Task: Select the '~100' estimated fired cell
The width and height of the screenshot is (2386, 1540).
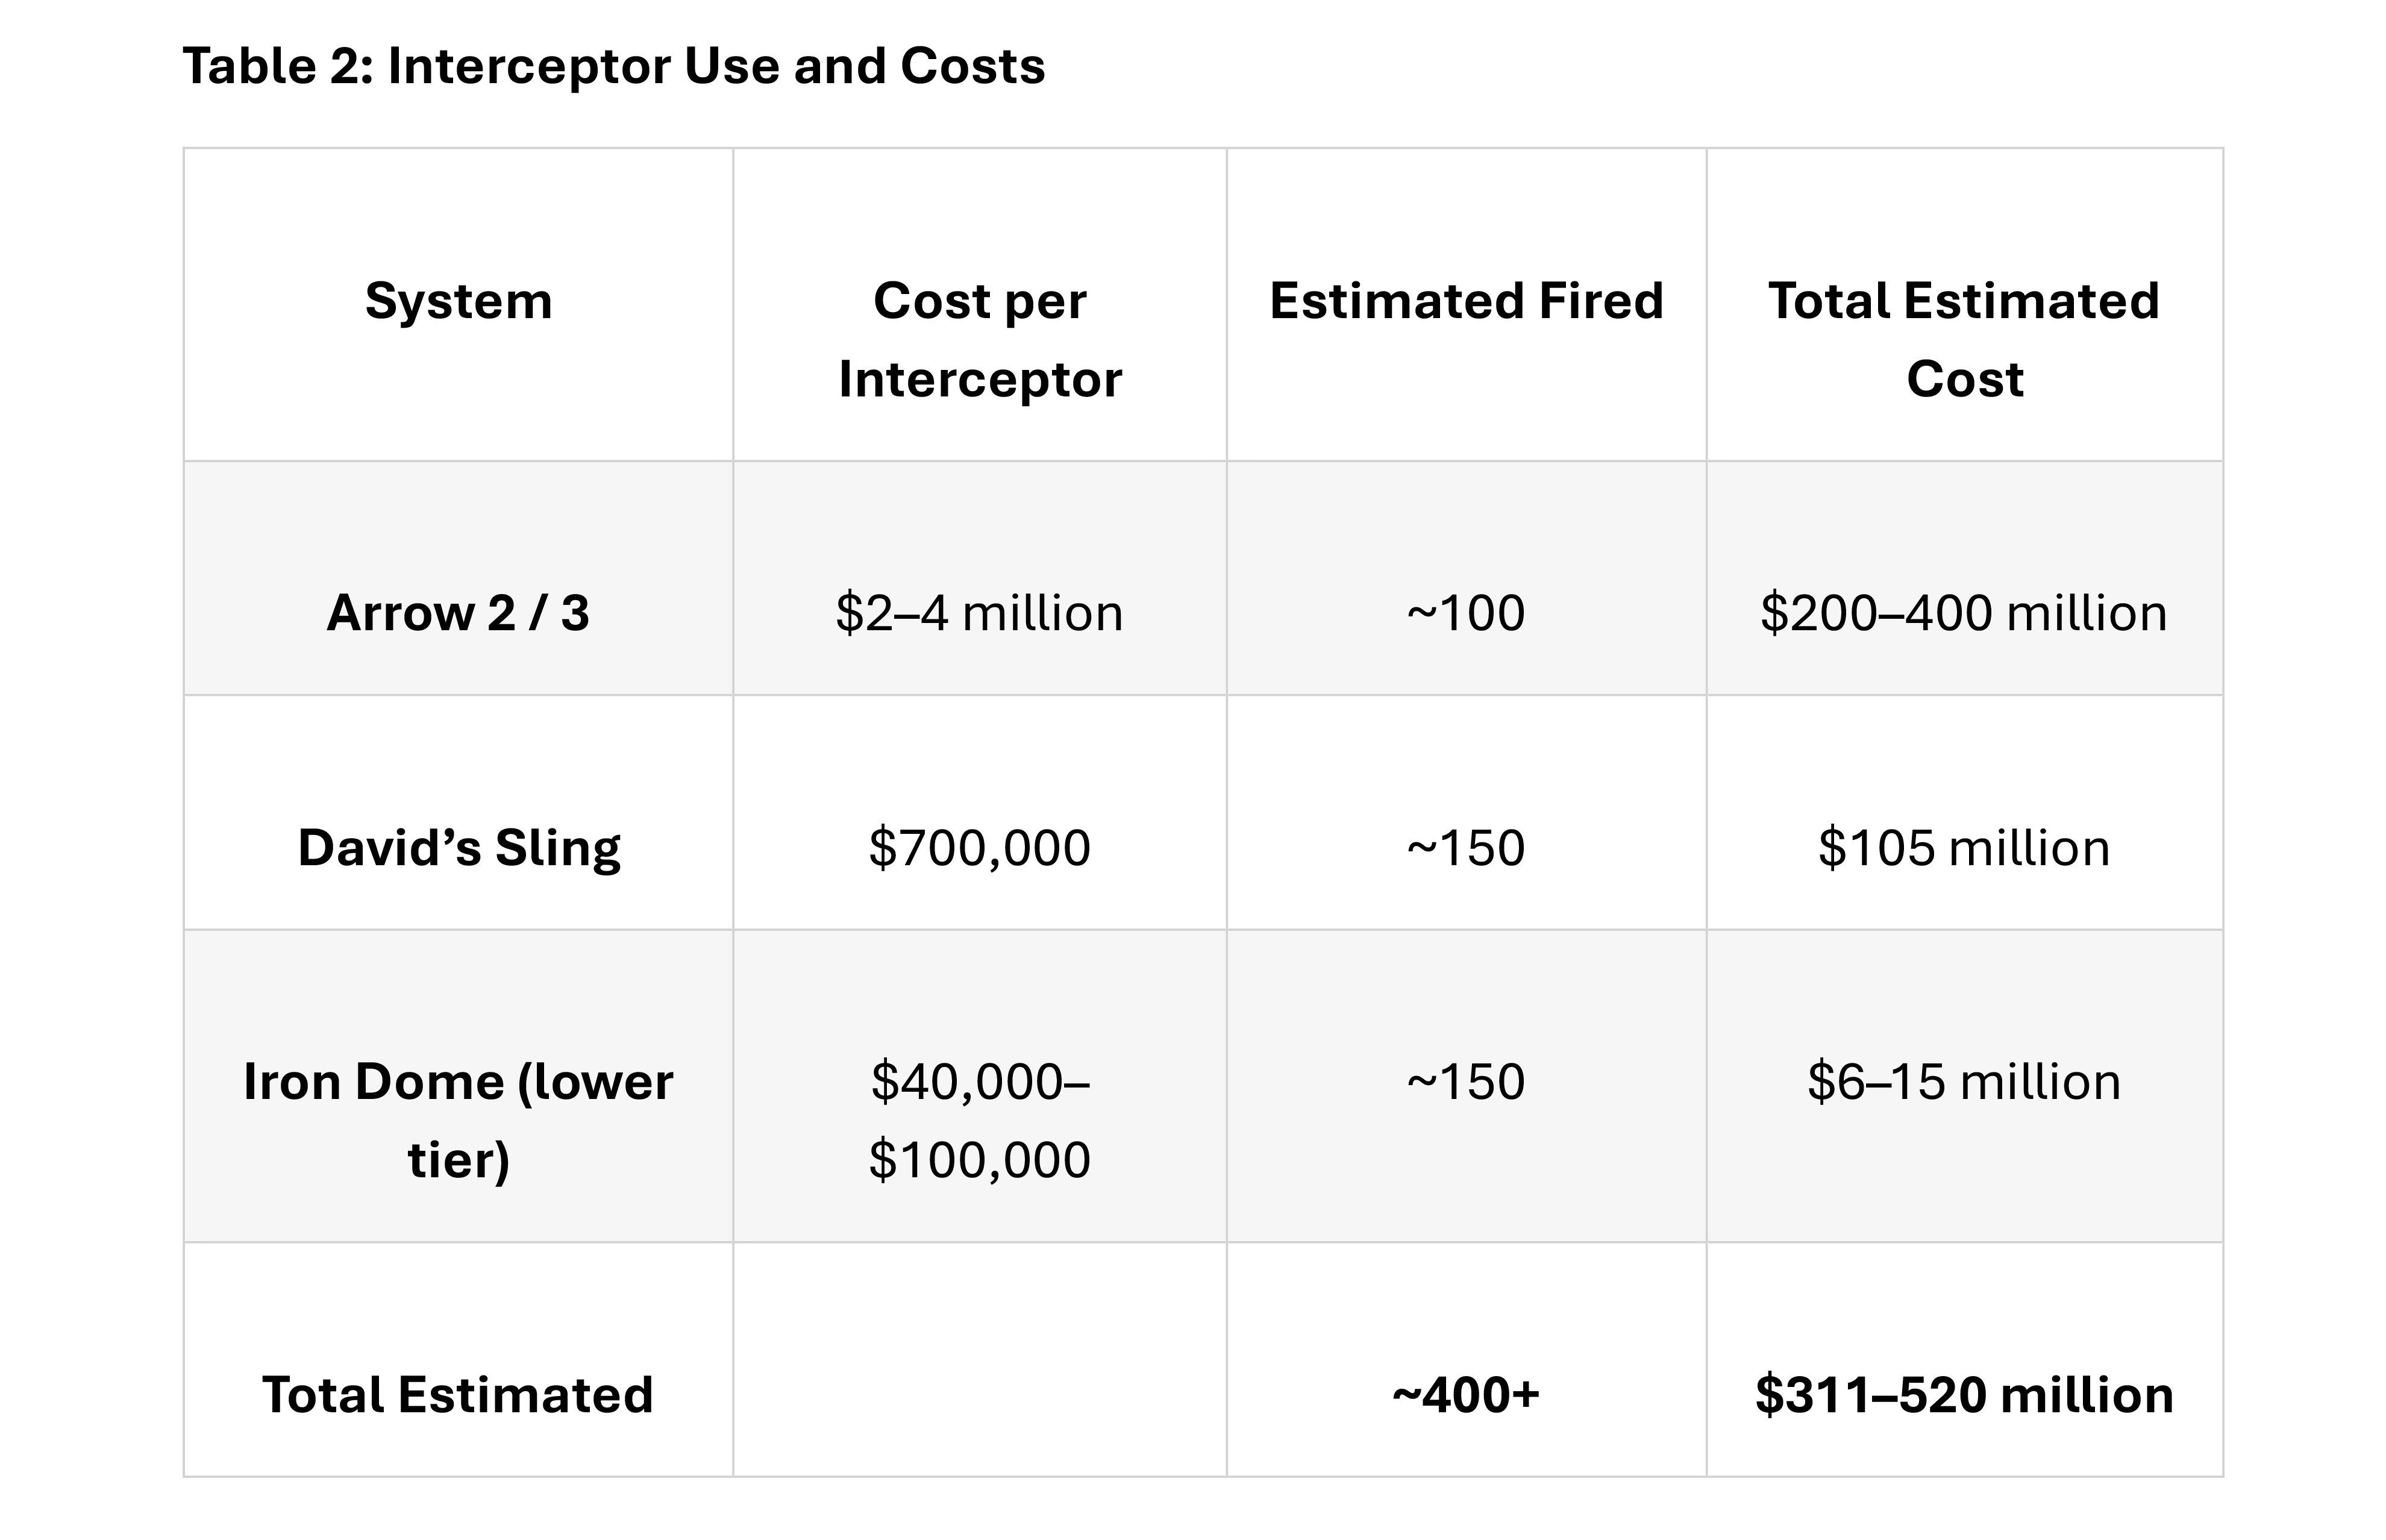Action: click(1466, 613)
